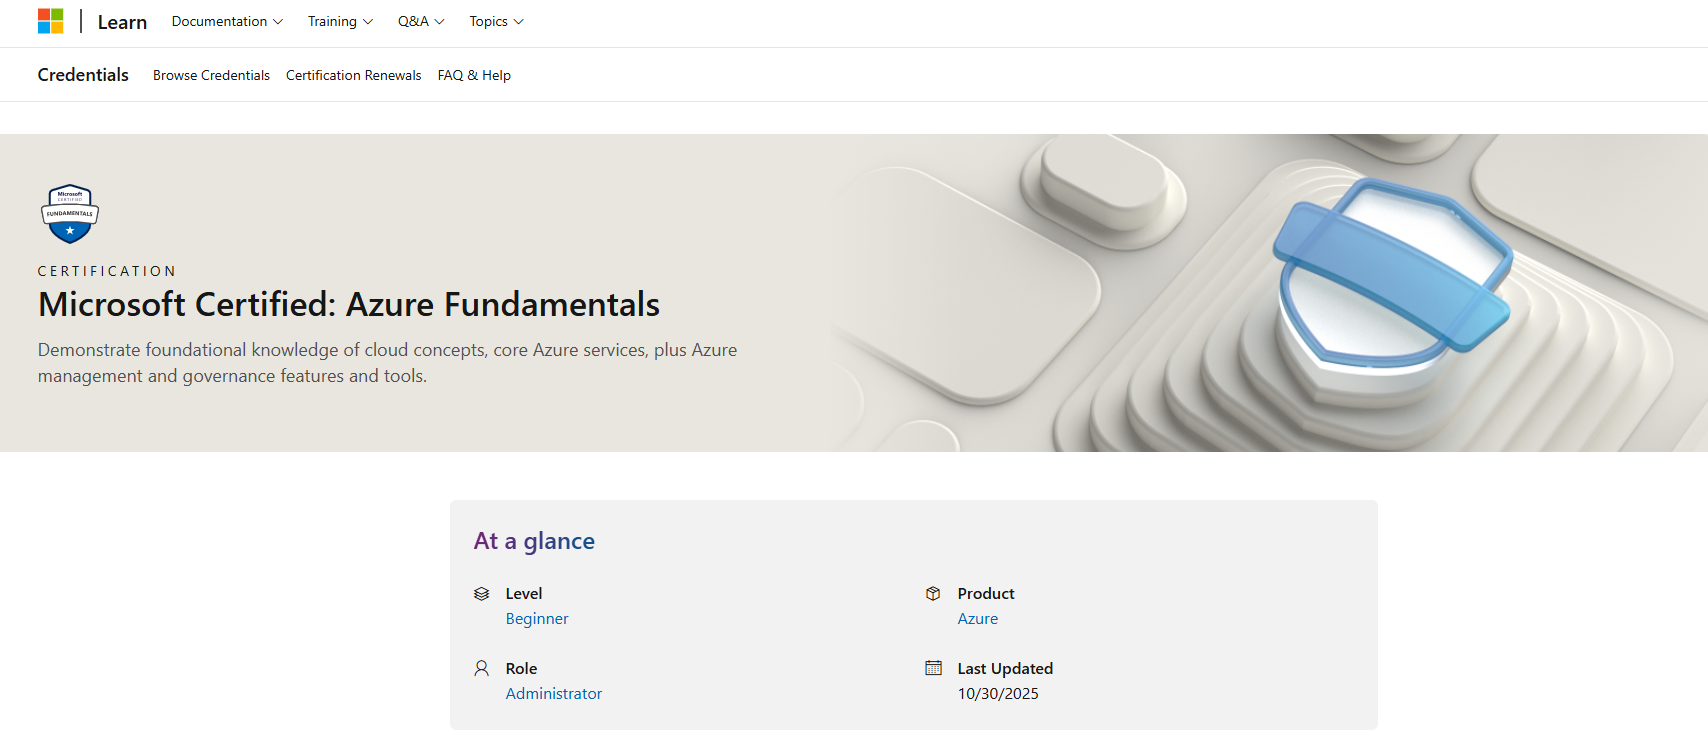Click the Azure Fundamentals certification badge
1708x753 pixels.
70,214
